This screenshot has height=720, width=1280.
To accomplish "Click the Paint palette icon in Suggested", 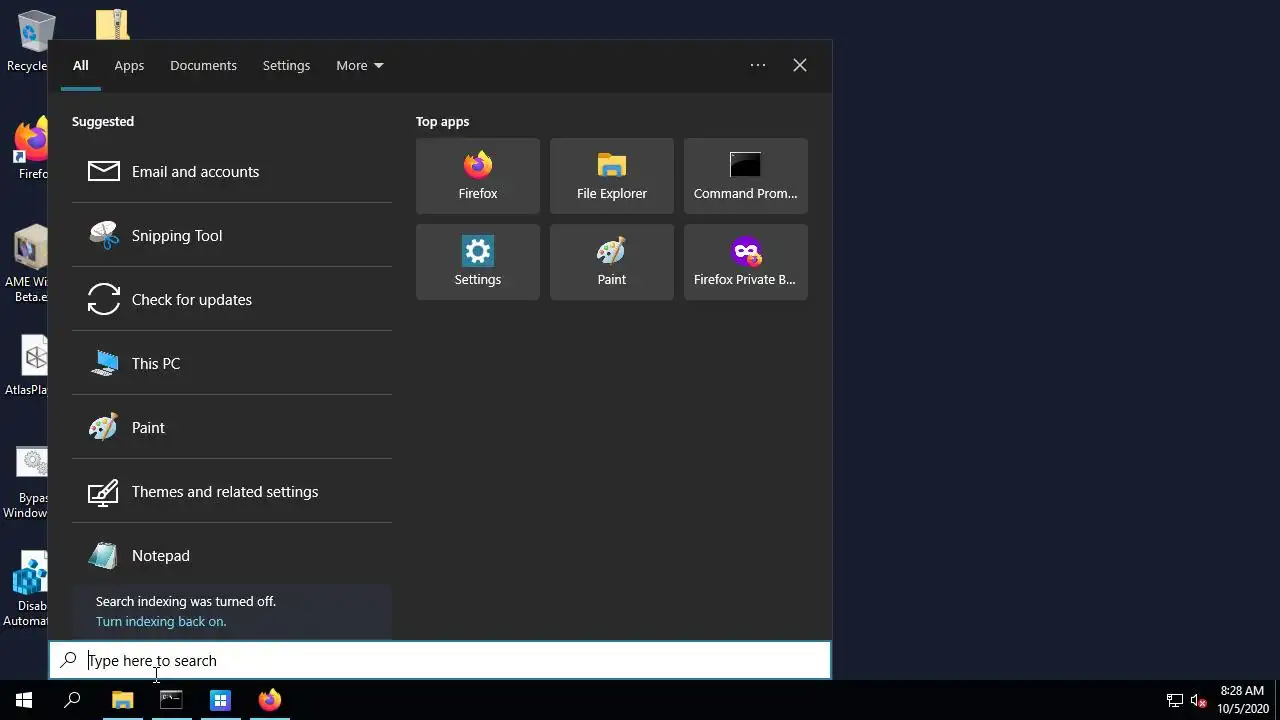I will click(104, 427).
